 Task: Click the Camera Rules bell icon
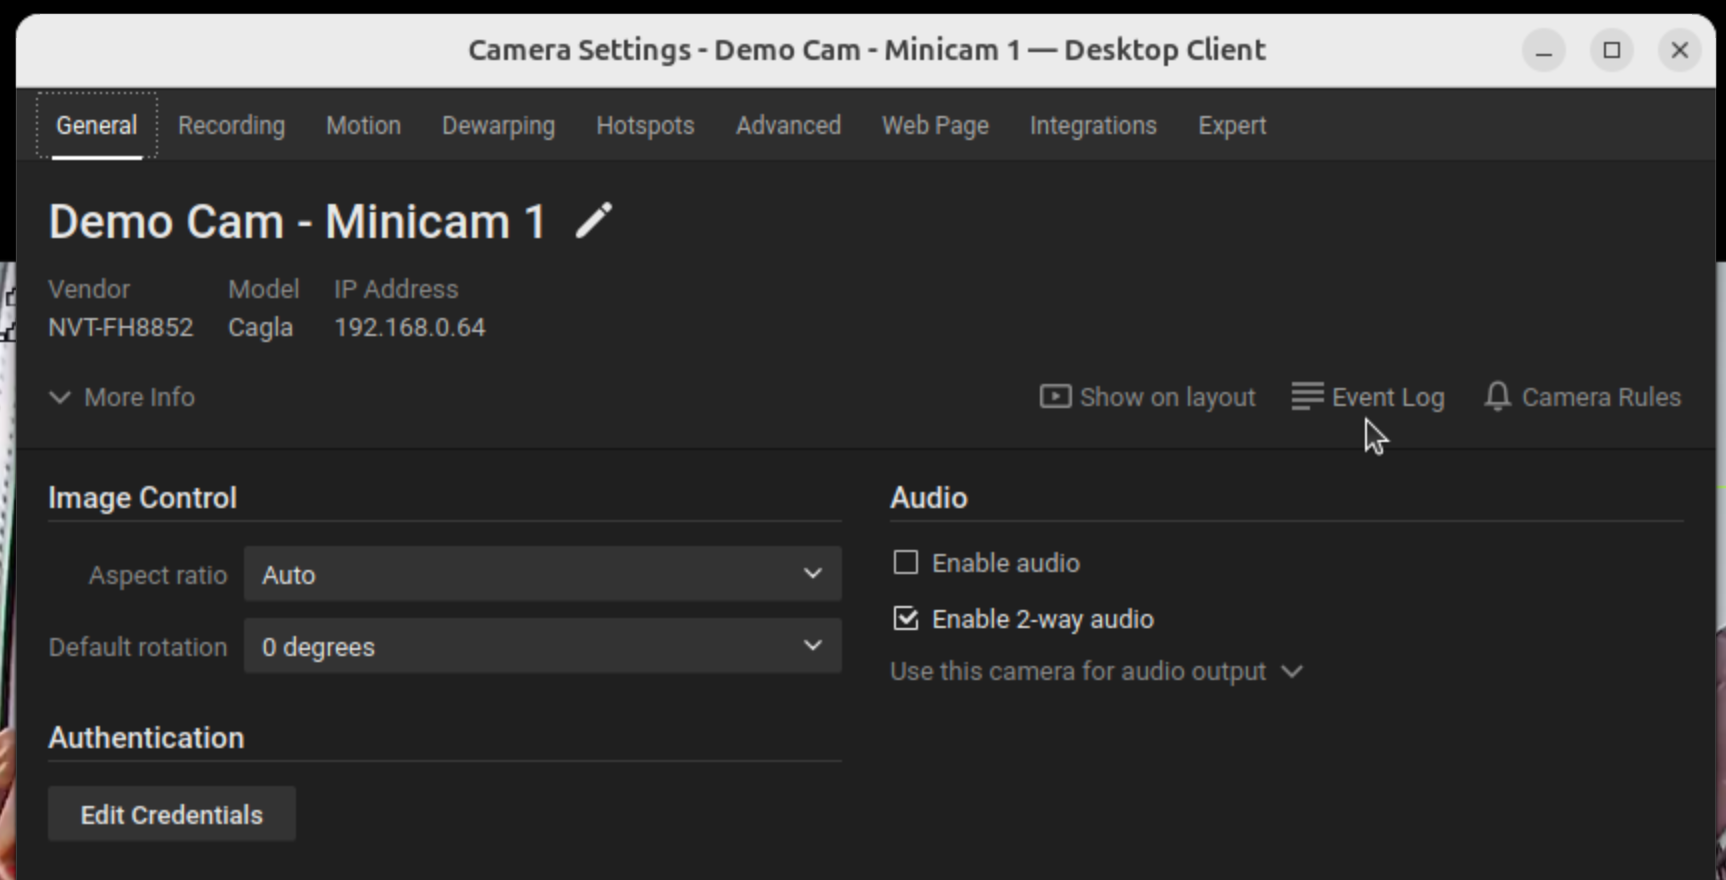pos(1497,397)
